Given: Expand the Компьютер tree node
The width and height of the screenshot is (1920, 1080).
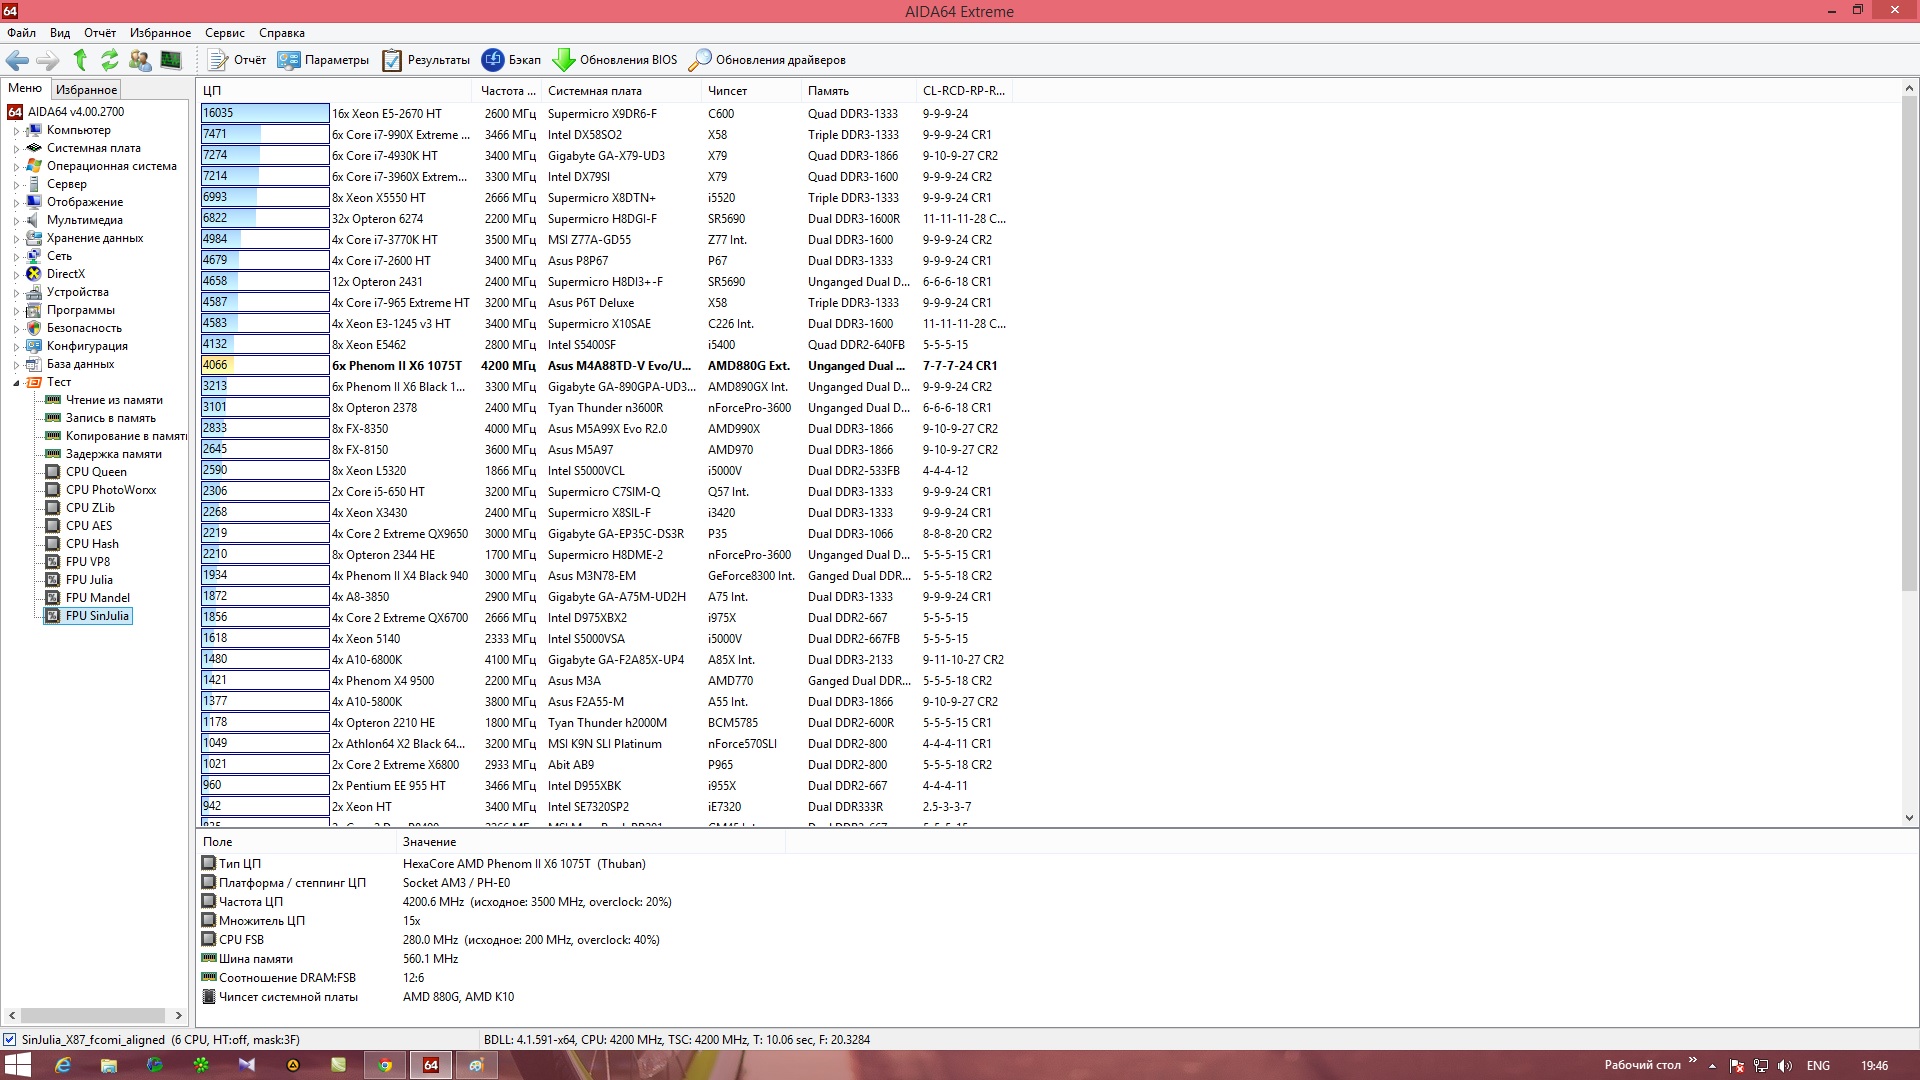Looking at the screenshot, I should pyautogui.click(x=16, y=131).
